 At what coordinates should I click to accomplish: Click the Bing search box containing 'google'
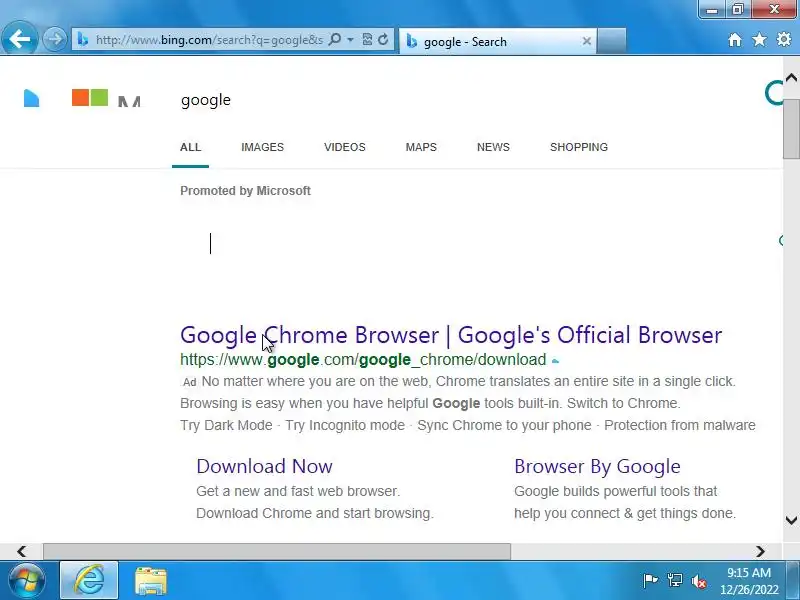[x=206, y=100]
